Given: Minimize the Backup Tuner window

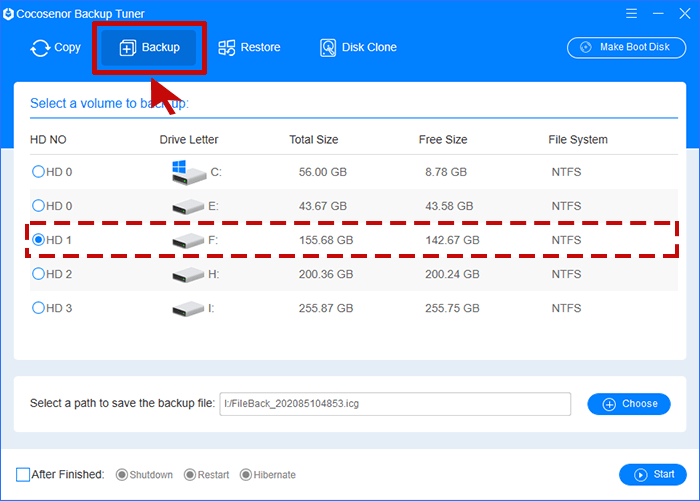Looking at the screenshot, I should [x=658, y=14].
